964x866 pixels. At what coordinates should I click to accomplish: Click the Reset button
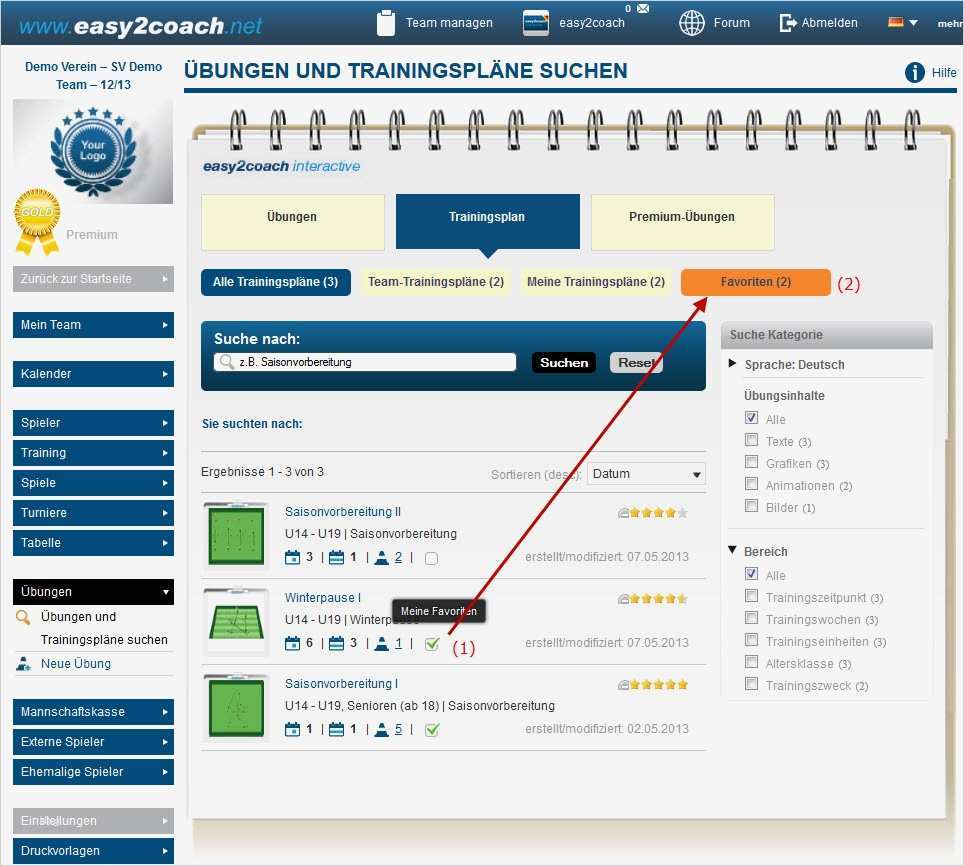pos(636,363)
